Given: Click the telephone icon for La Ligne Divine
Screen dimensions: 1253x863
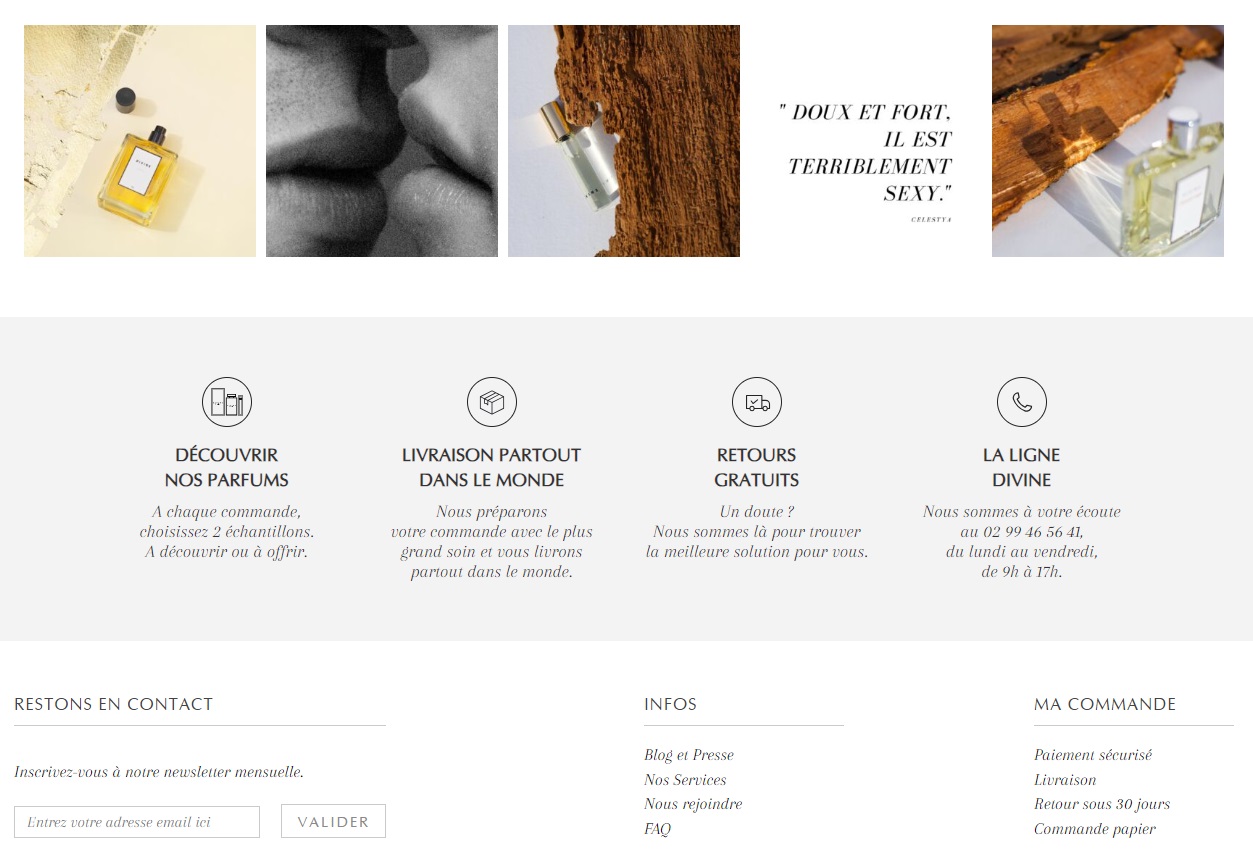Looking at the screenshot, I should [x=1022, y=402].
